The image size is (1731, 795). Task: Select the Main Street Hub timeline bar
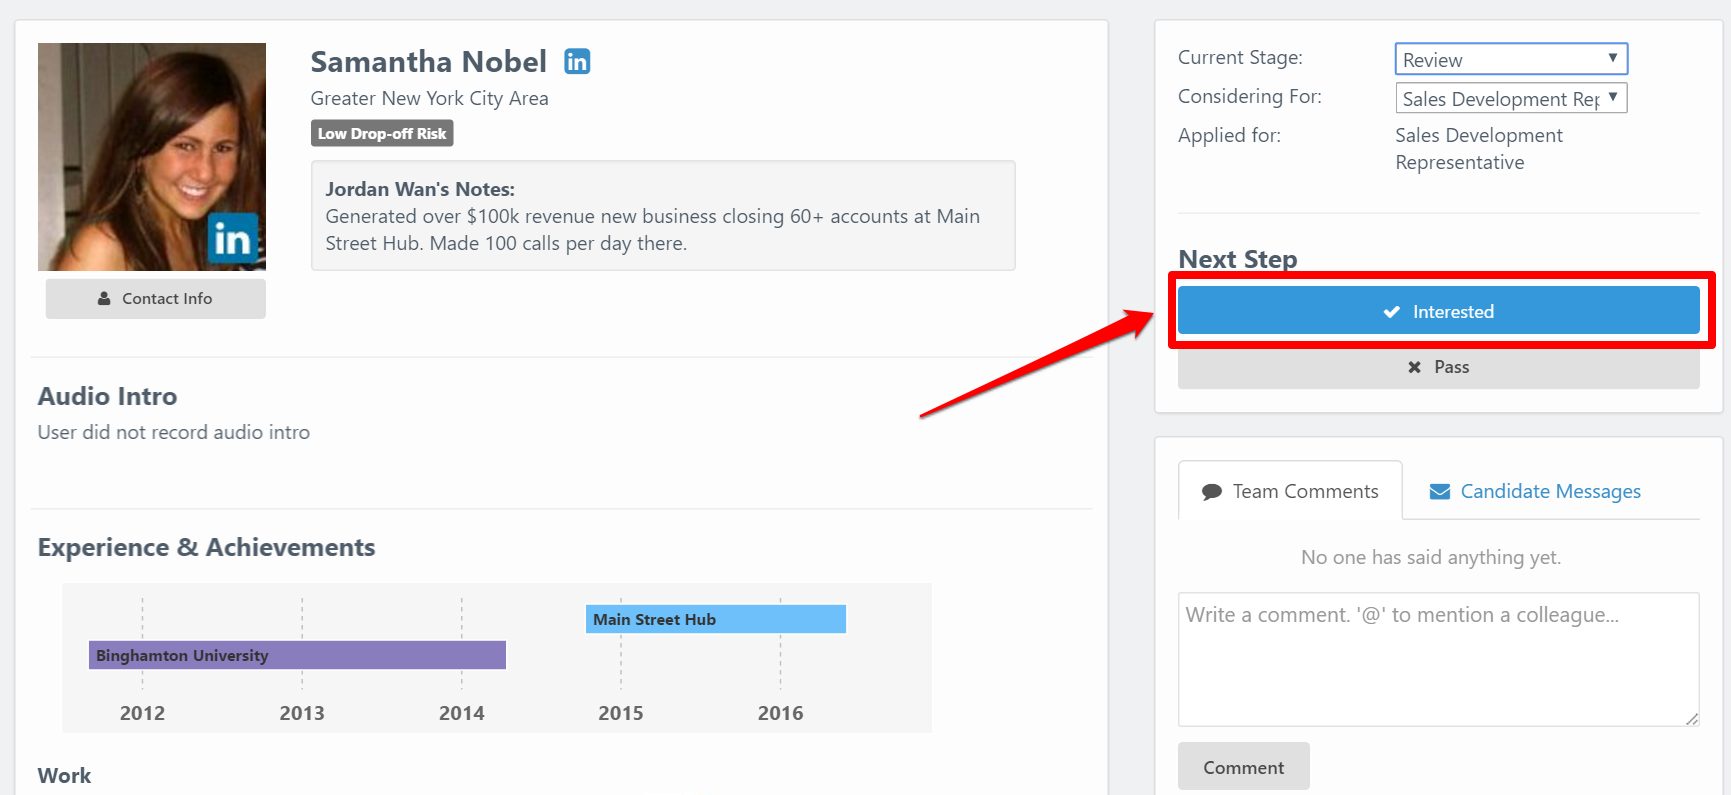715,619
